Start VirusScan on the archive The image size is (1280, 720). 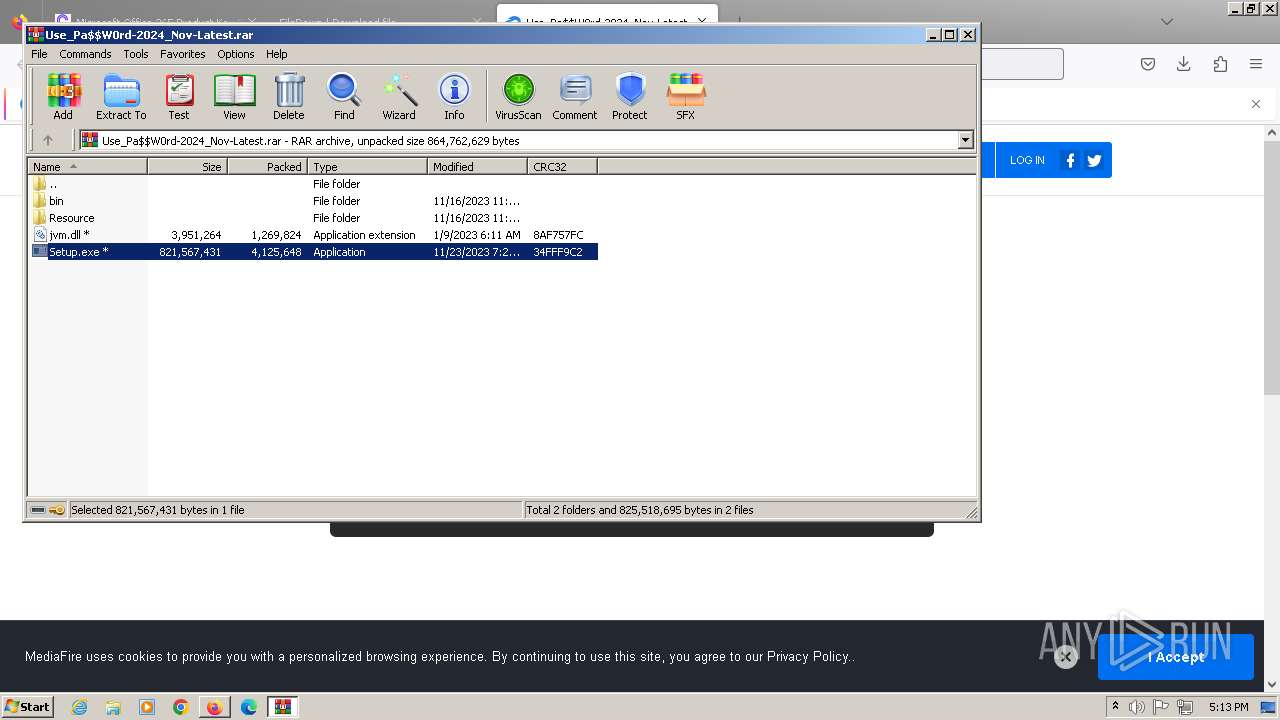pos(518,97)
